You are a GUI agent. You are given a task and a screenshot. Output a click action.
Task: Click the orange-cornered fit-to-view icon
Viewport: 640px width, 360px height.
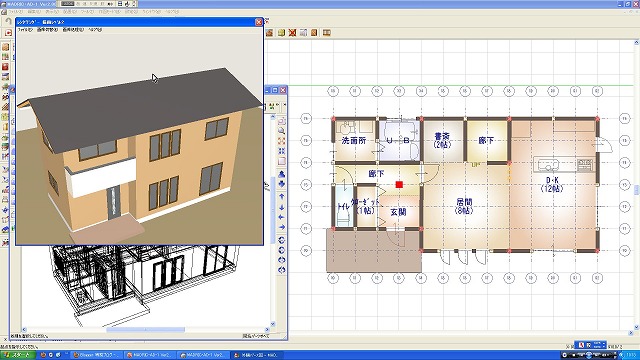282,141
